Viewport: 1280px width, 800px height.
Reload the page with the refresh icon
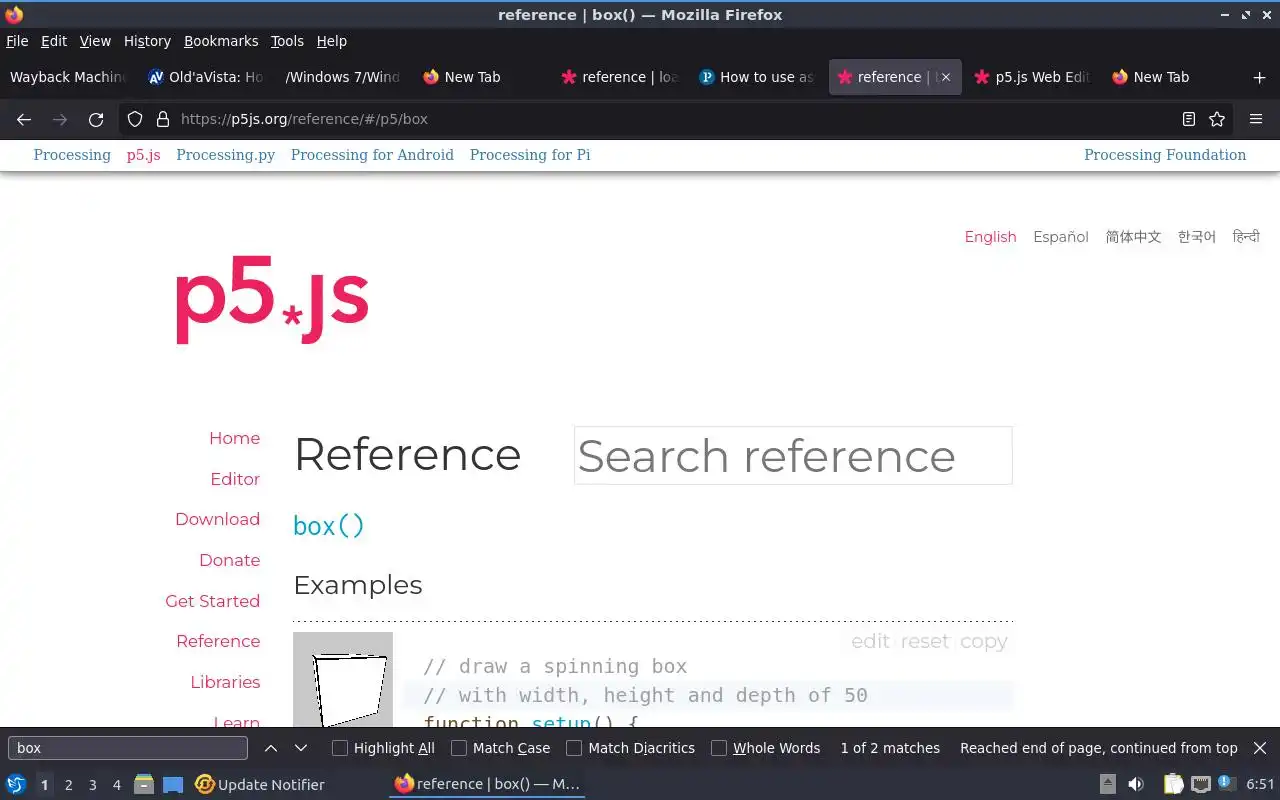coord(96,119)
